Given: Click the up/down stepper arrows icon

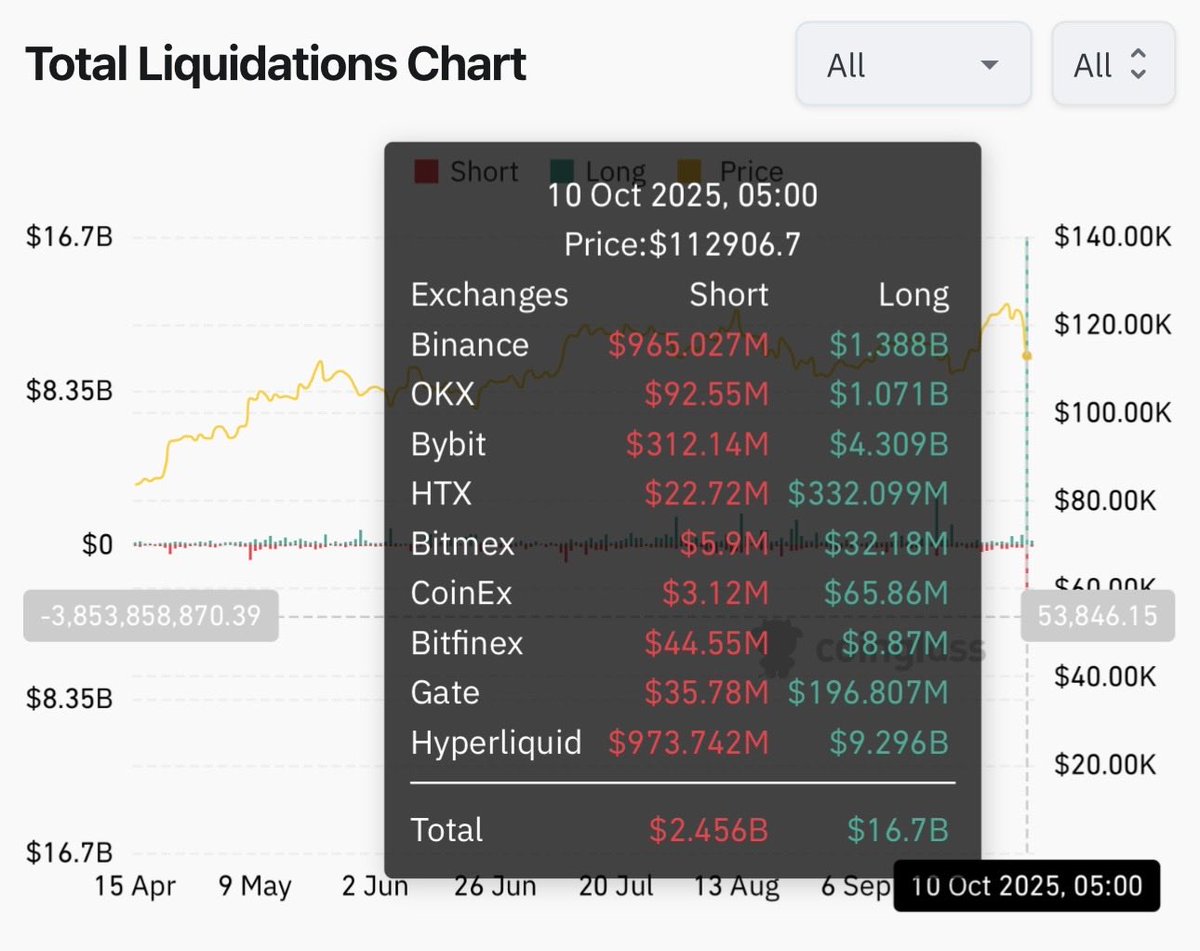Looking at the screenshot, I should (x=1137, y=66).
